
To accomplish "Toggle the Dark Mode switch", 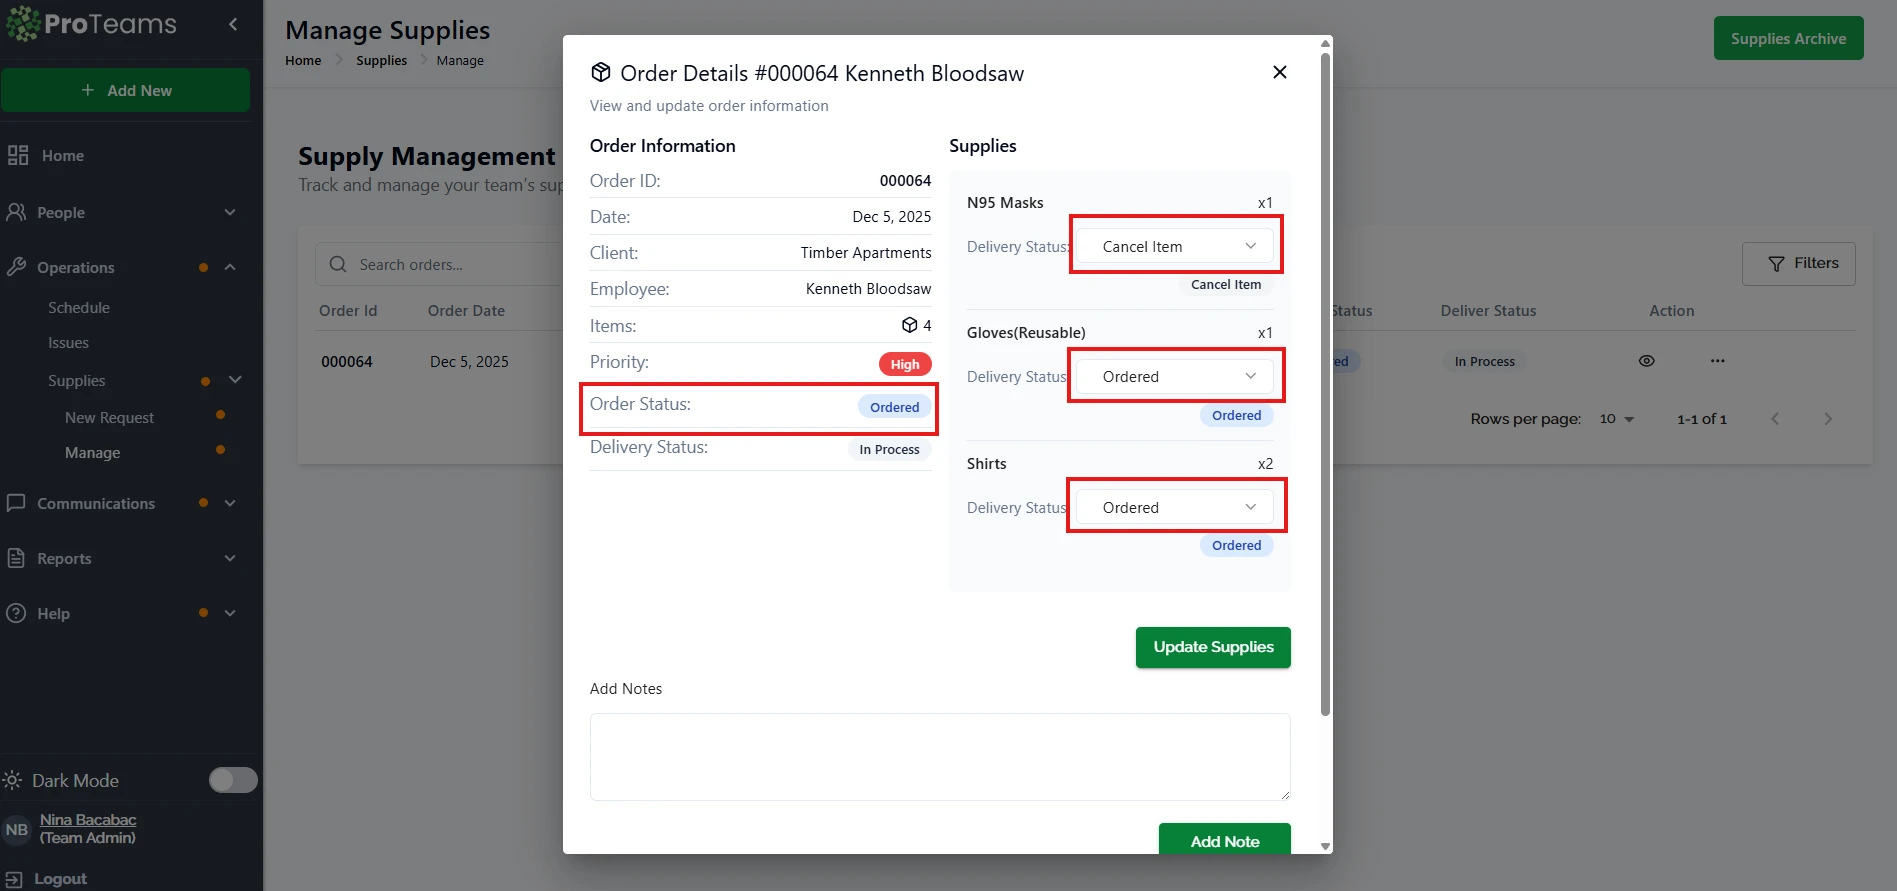I will 233,780.
